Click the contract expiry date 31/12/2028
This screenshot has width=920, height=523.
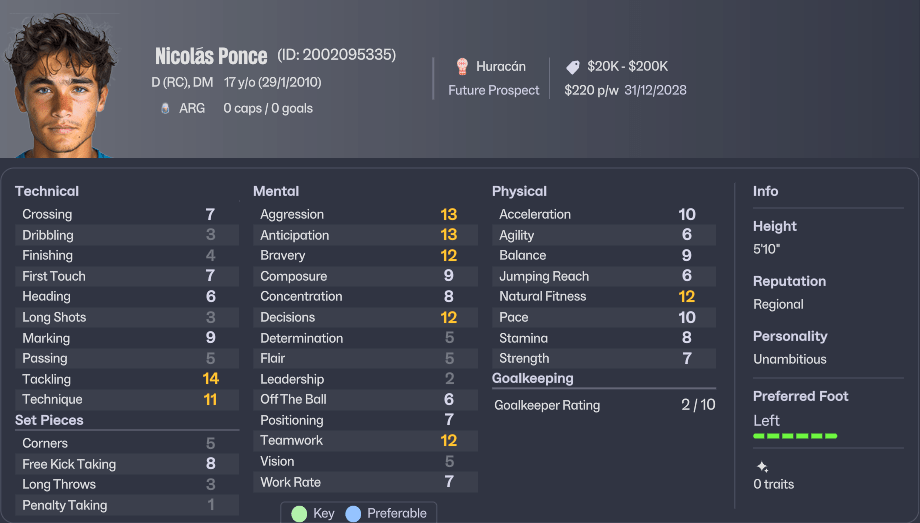pyautogui.click(x=655, y=90)
